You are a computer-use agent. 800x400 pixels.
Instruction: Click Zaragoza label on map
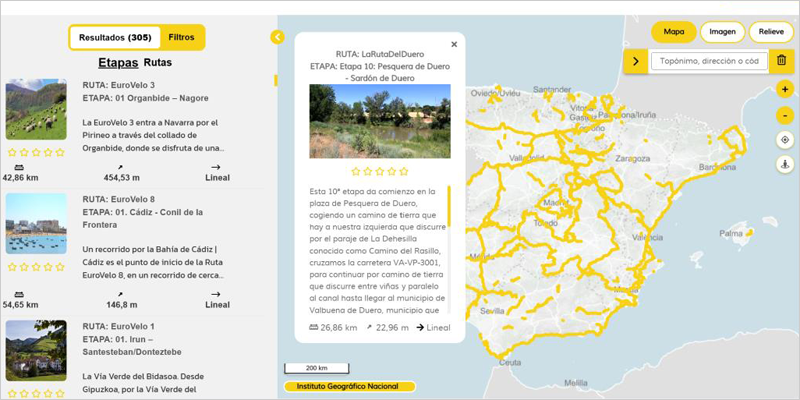coord(633,158)
